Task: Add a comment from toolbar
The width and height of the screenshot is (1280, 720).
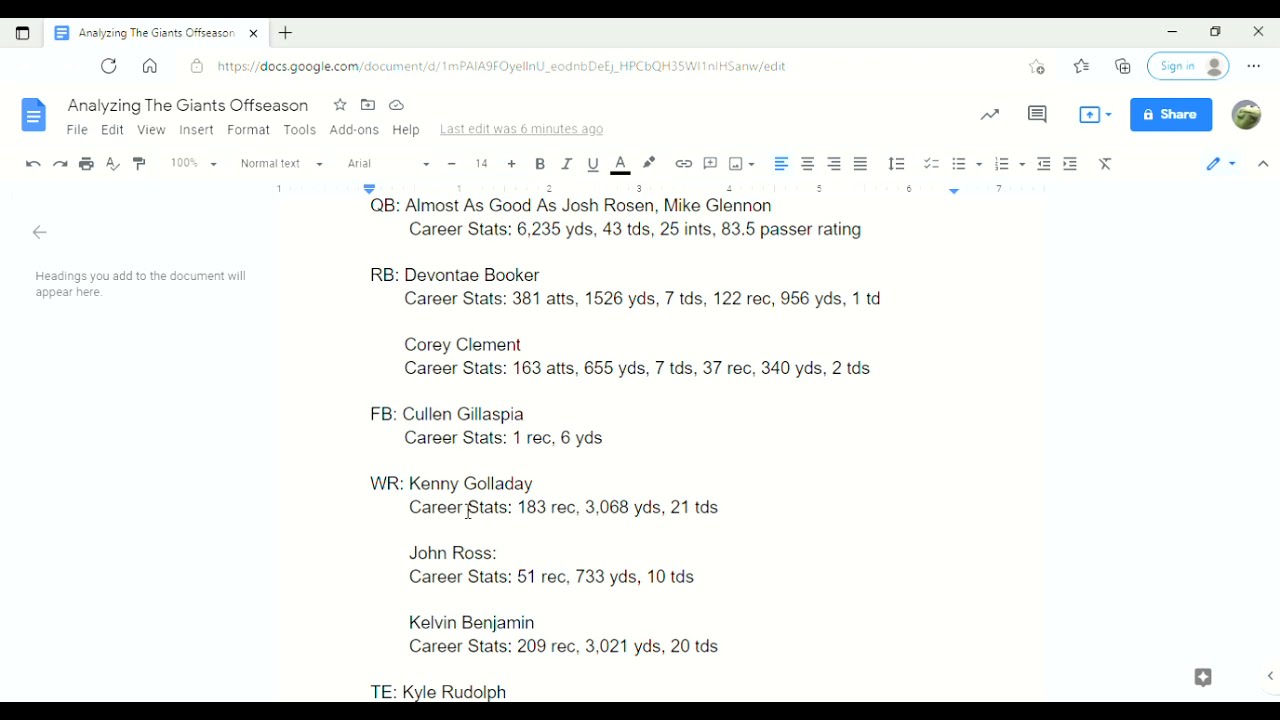Action: point(711,164)
